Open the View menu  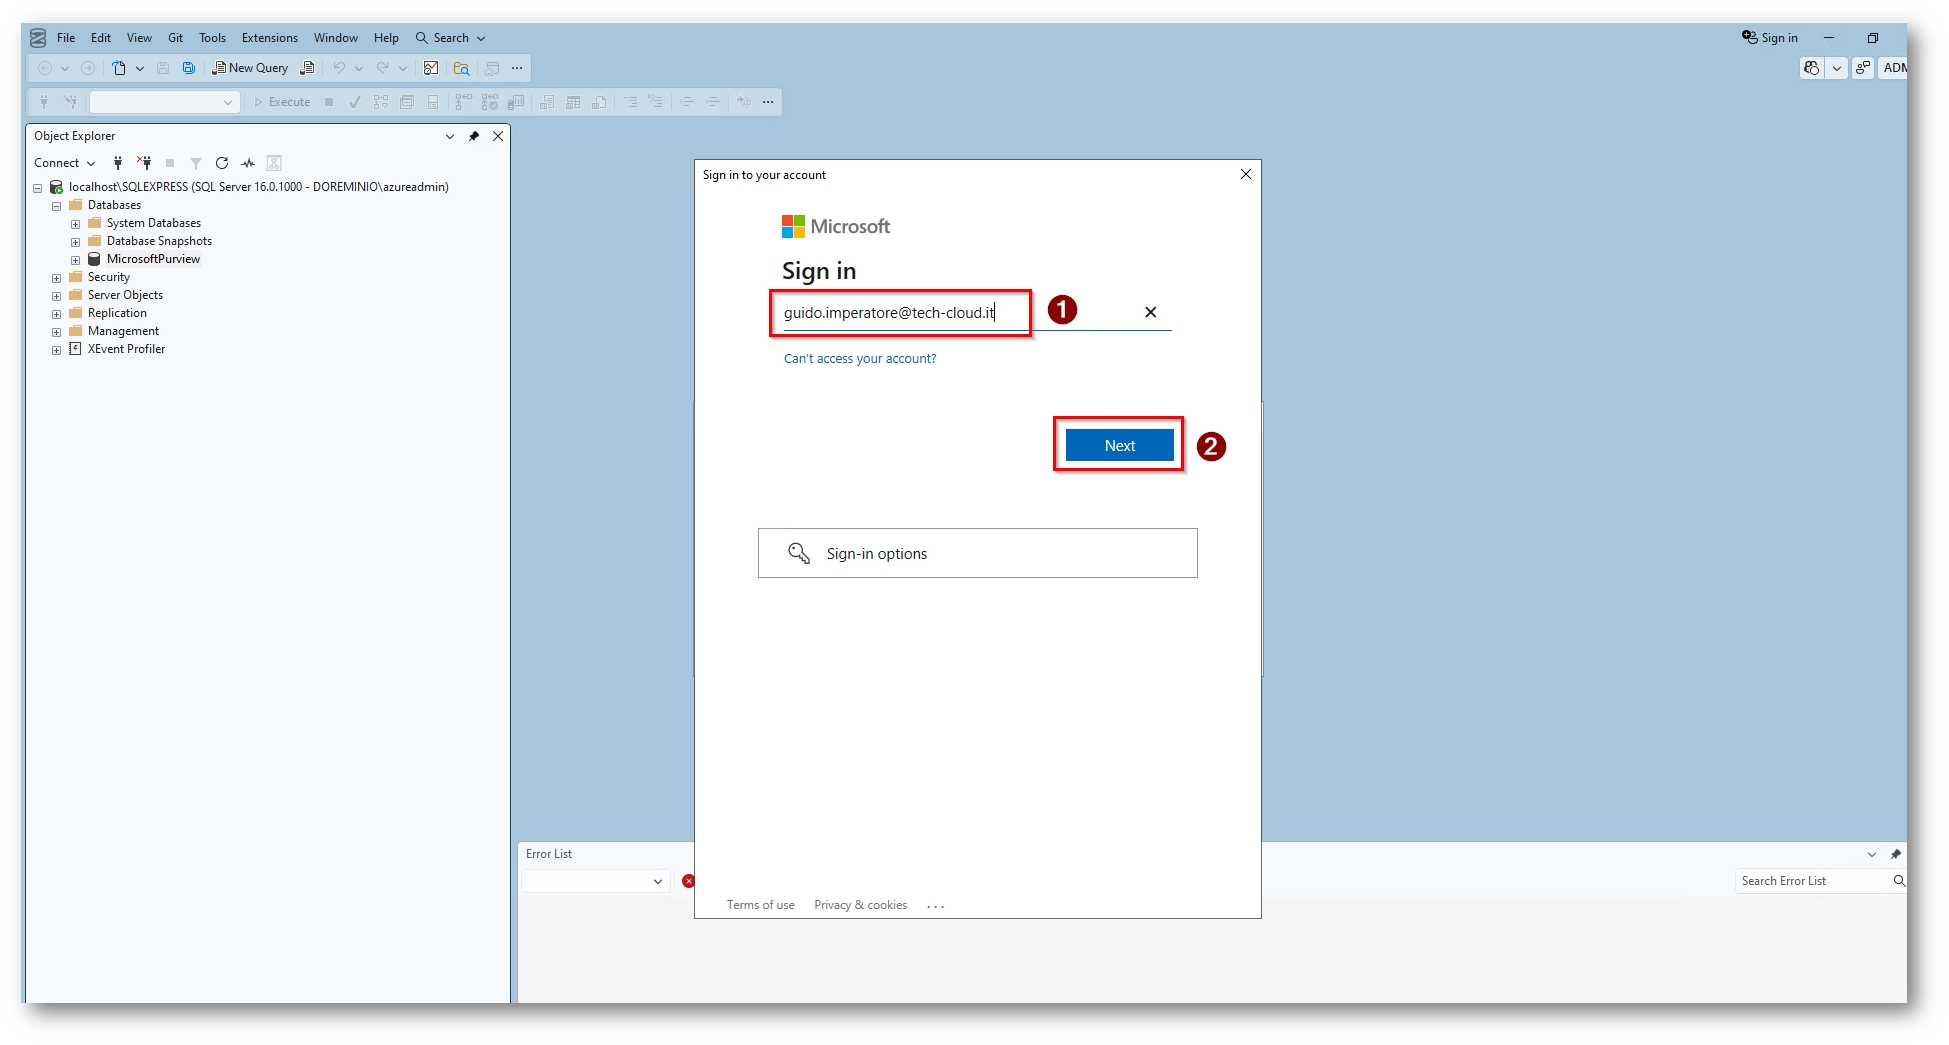point(139,38)
